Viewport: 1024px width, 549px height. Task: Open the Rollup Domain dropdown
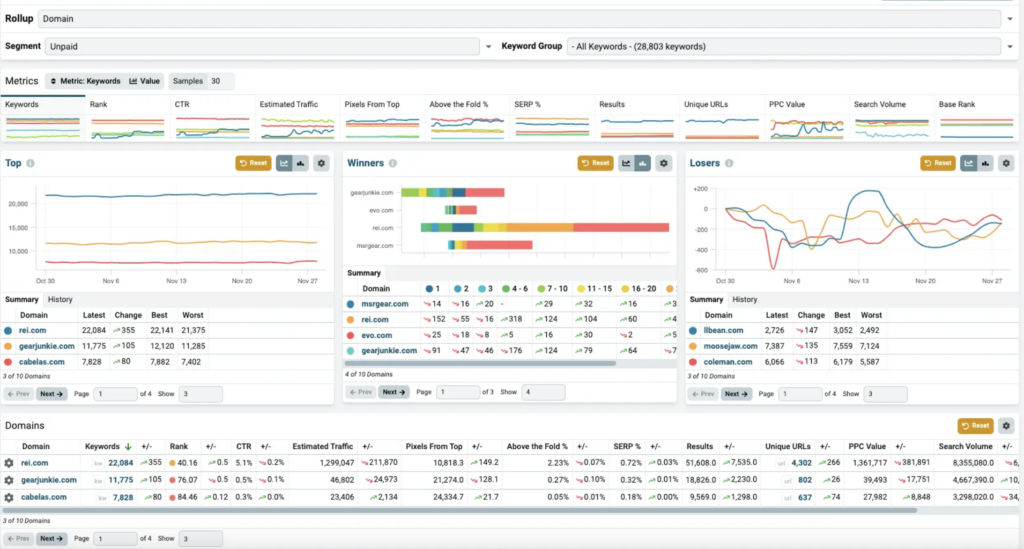tap(519, 19)
